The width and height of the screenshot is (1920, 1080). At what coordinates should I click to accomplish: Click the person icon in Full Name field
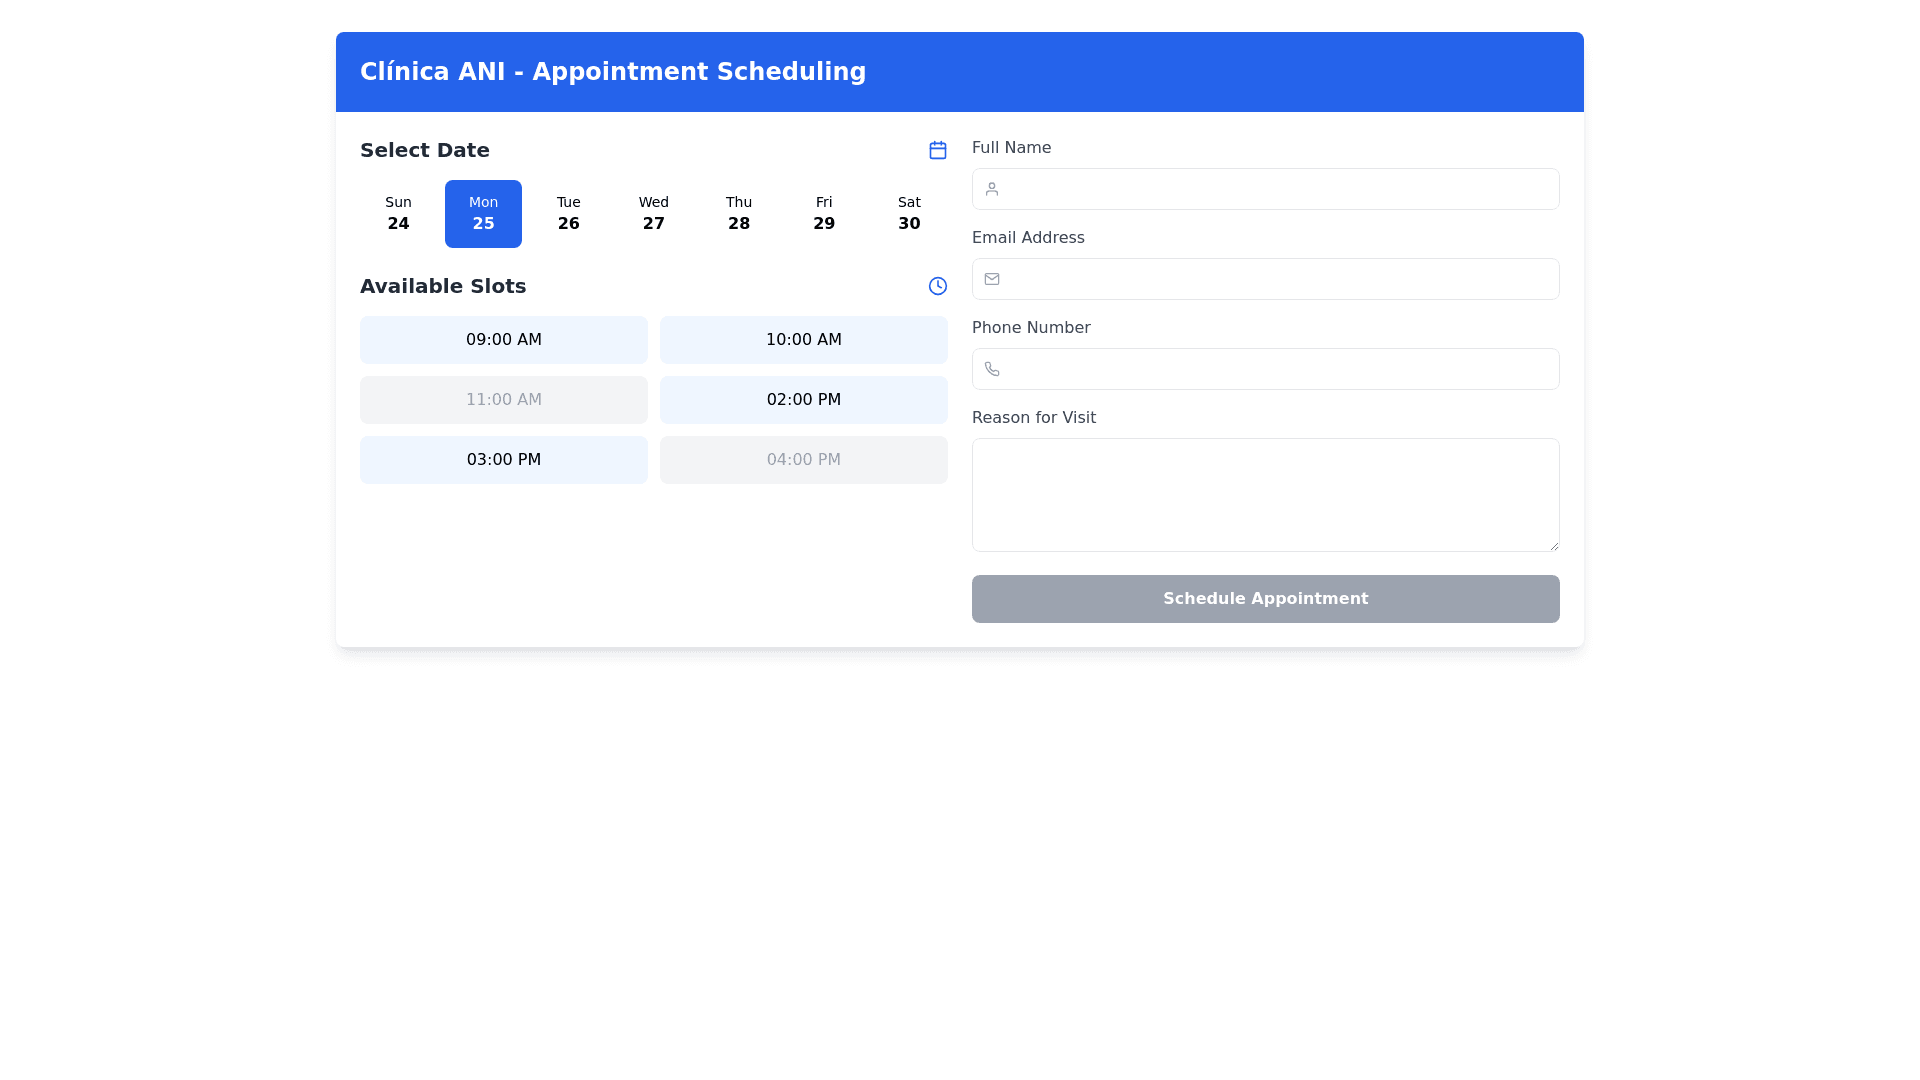pos(991,189)
